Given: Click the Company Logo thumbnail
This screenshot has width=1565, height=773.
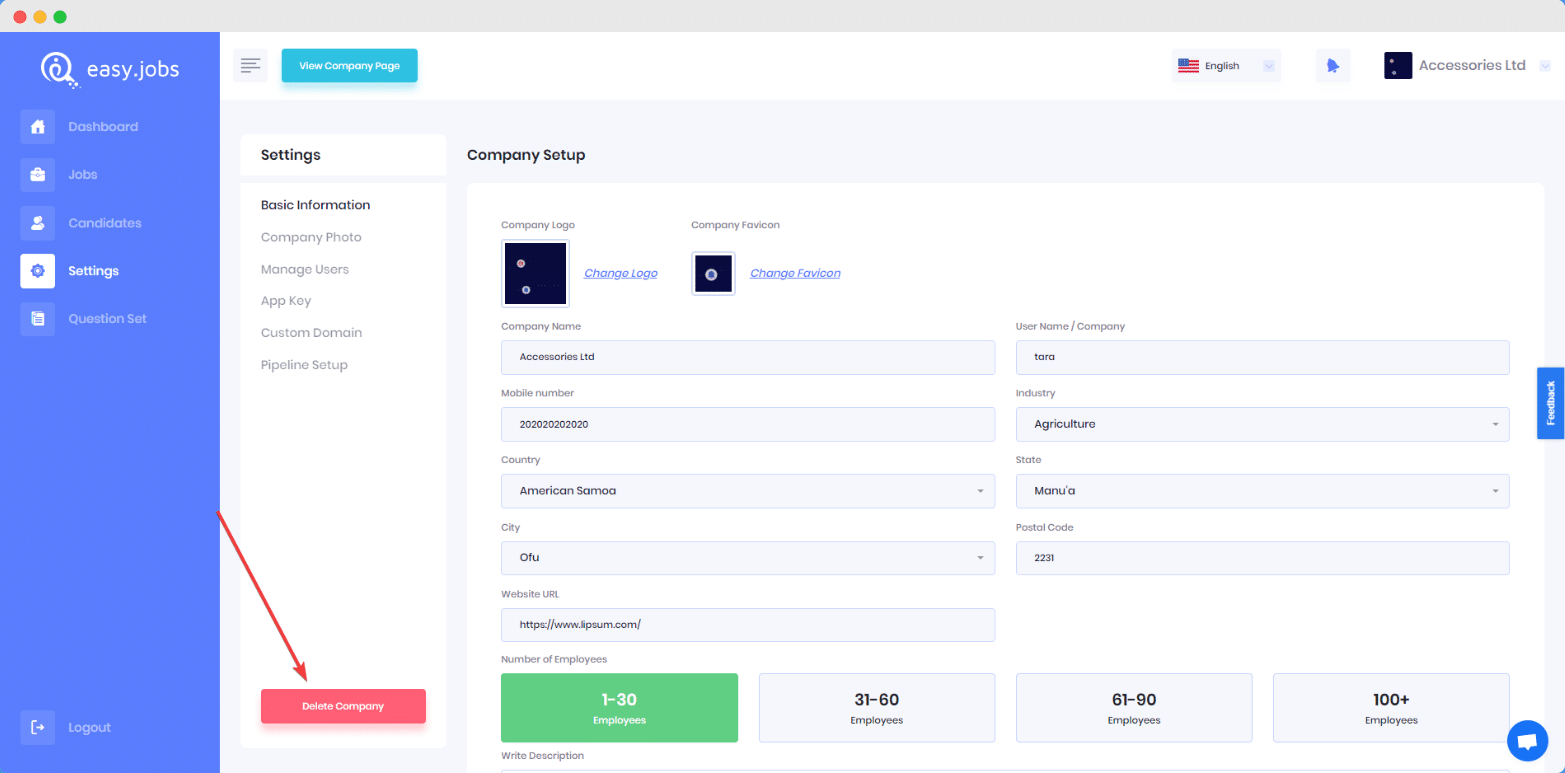Looking at the screenshot, I should click(535, 273).
